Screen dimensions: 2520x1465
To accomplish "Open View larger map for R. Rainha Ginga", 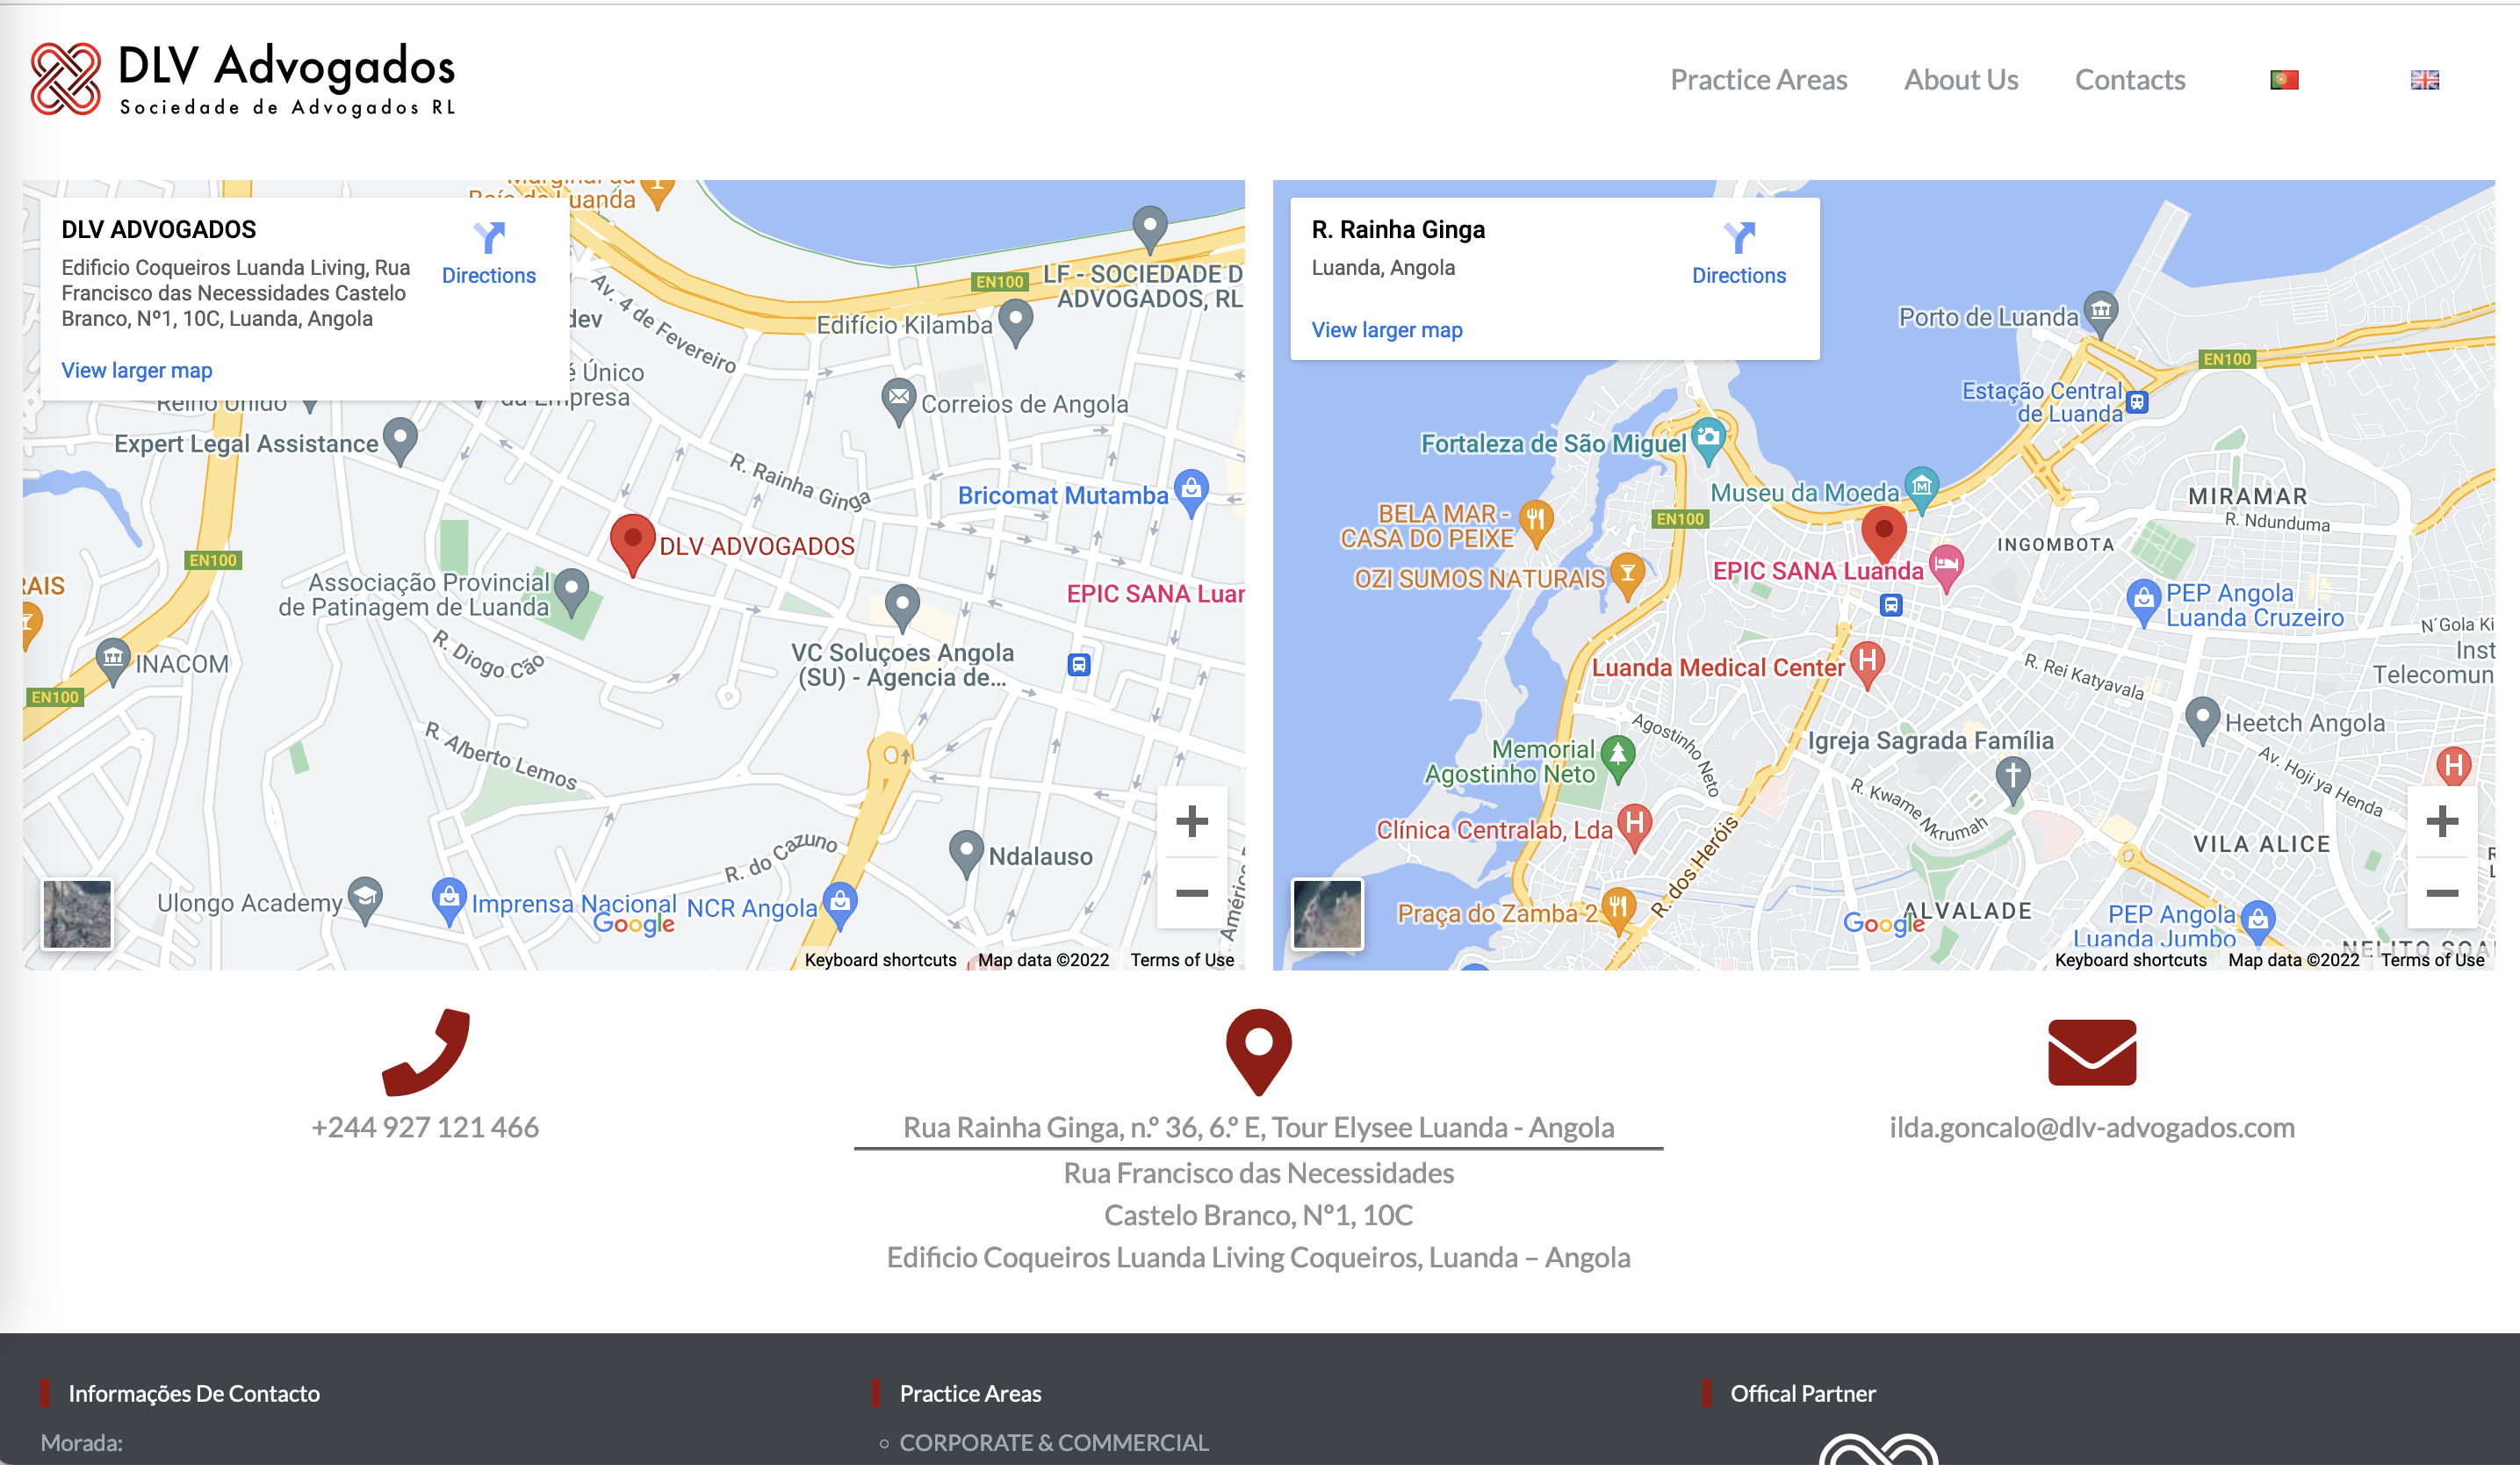I will point(1386,330).
